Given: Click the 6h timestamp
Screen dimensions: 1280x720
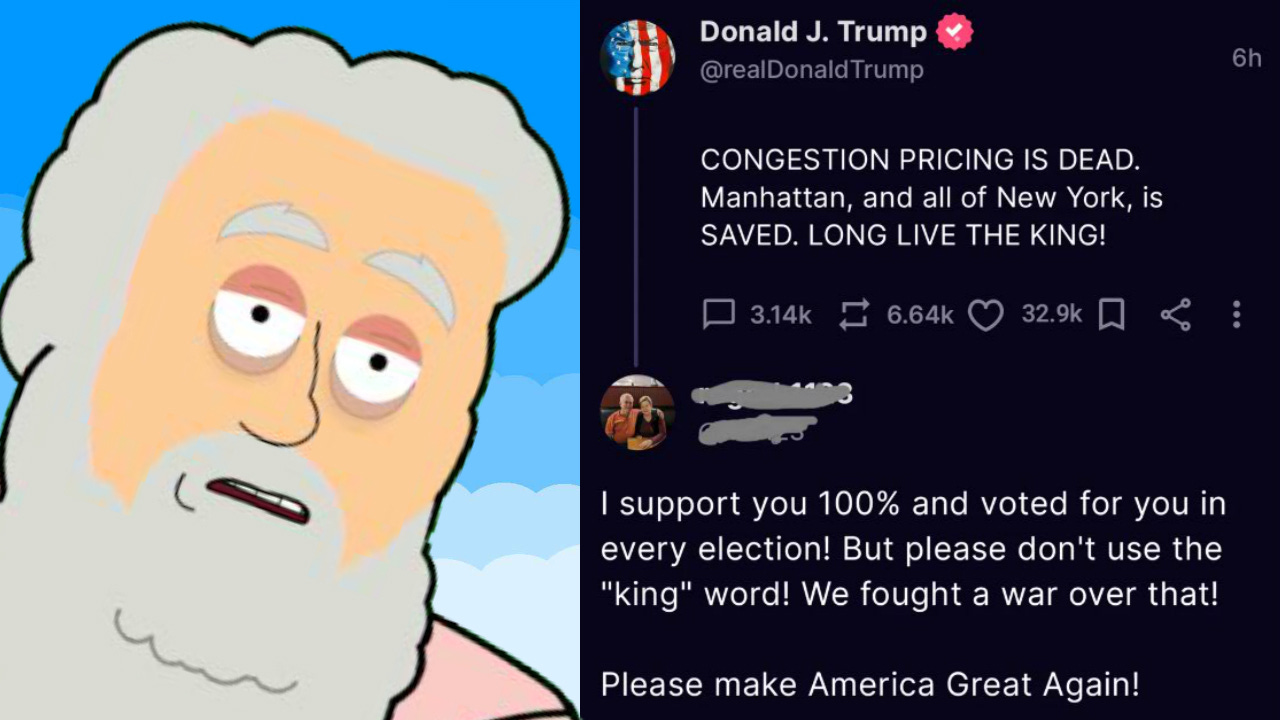Looking at the screenshot, I should pos(1246,58).
